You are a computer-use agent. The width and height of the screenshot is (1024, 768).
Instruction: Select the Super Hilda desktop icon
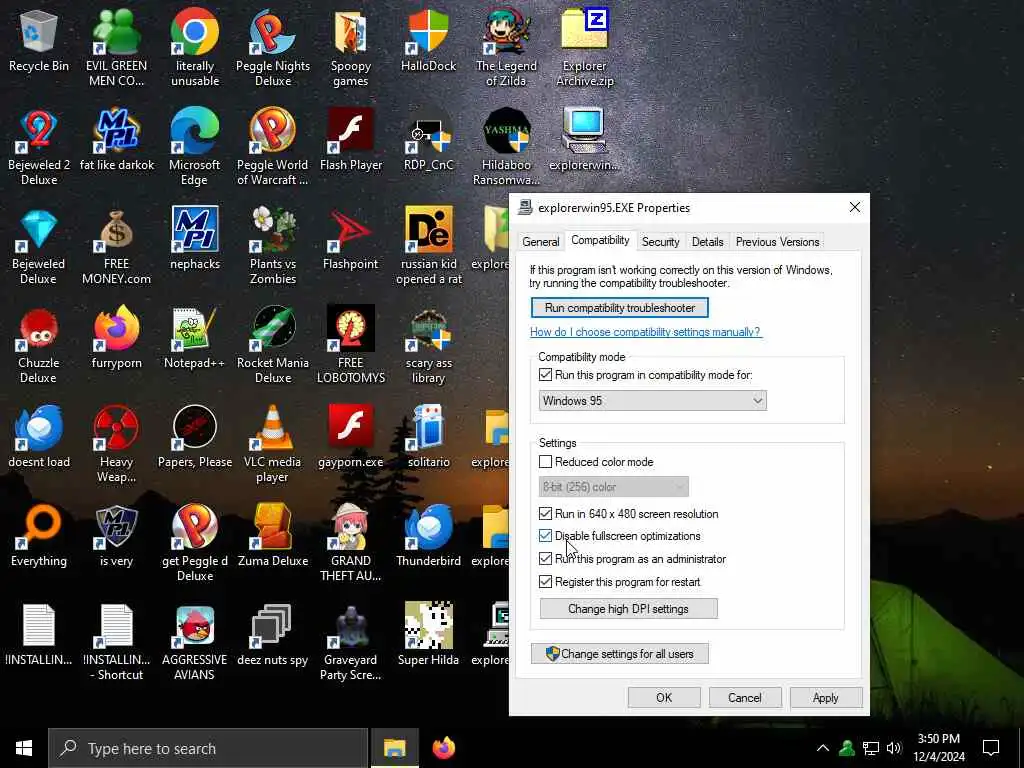pos(428,634)
